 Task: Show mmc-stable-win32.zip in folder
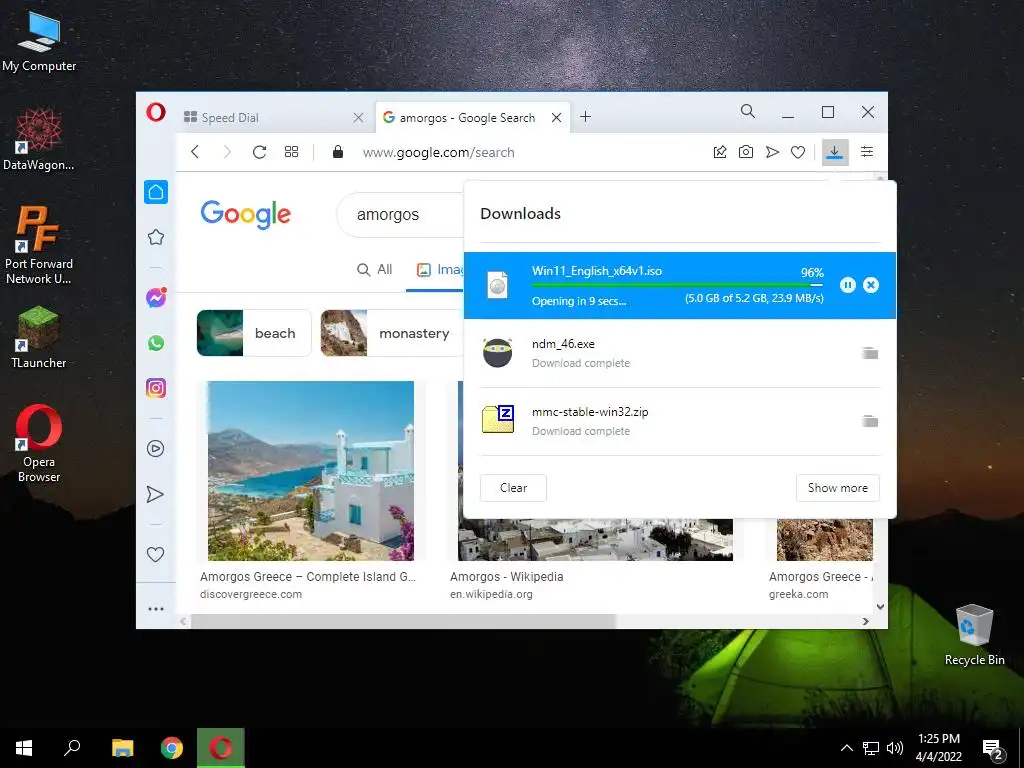click(x=869, y=421)
